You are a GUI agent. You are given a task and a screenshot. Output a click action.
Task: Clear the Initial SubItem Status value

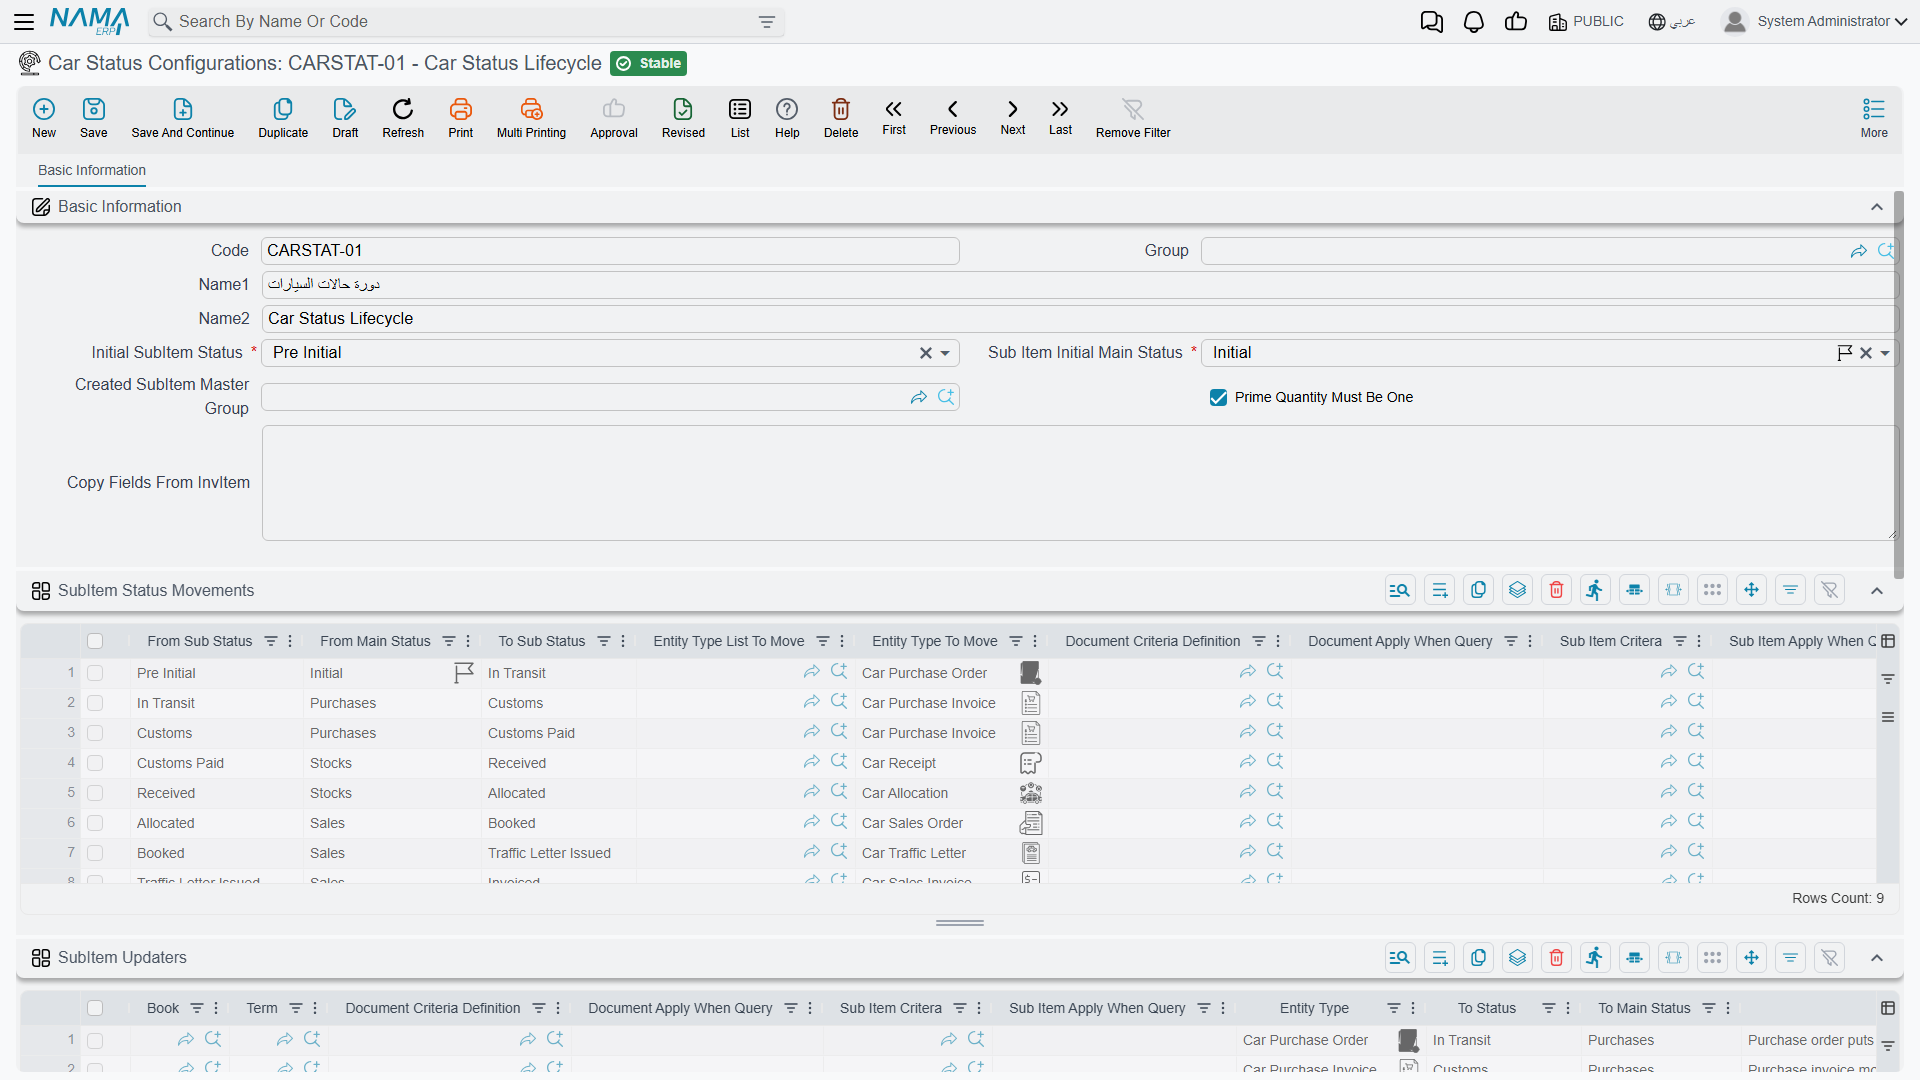click(926, 353)
